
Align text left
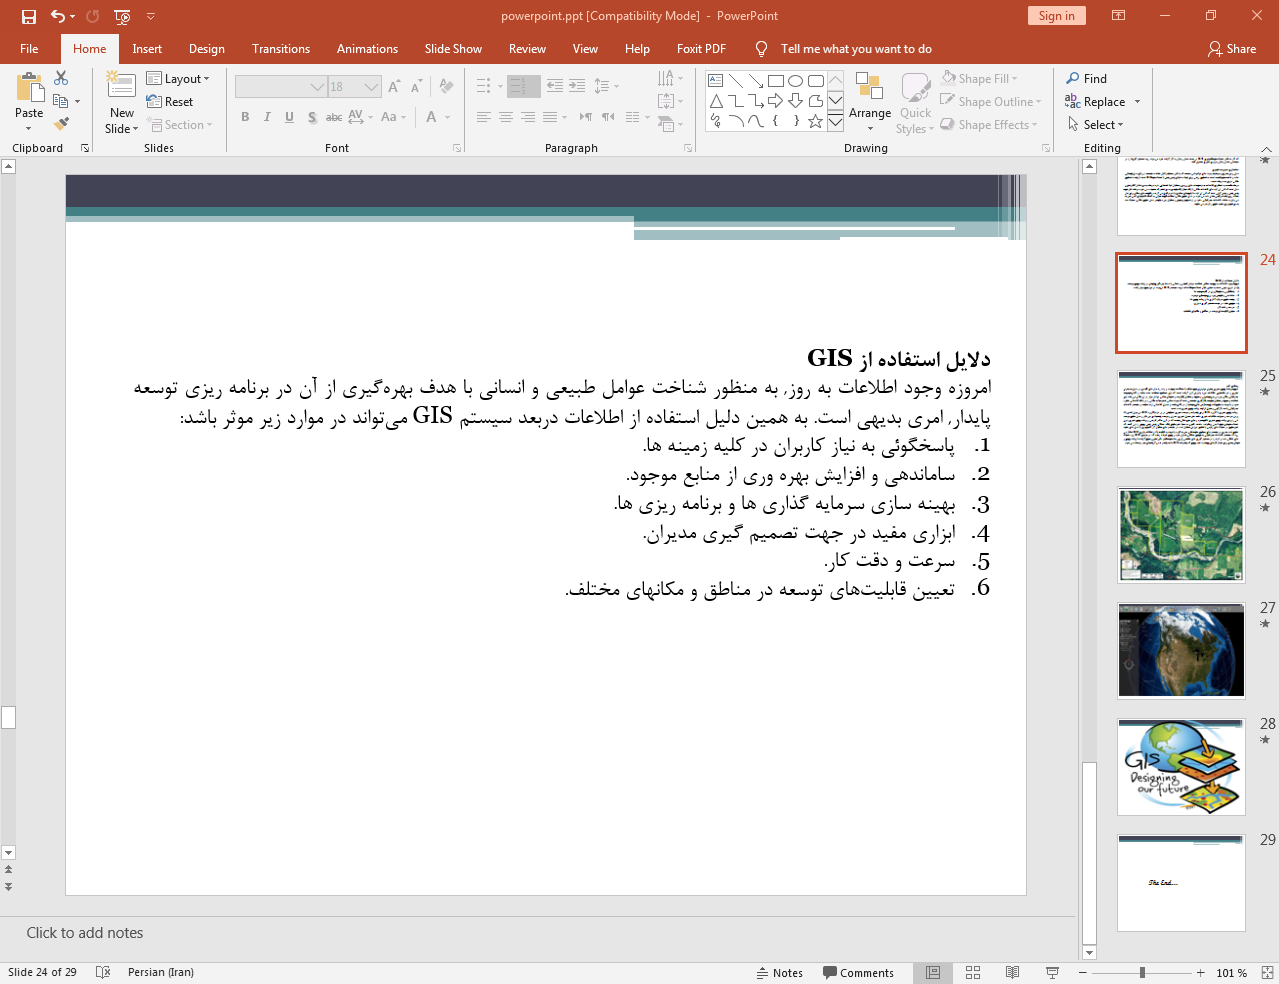484,117
